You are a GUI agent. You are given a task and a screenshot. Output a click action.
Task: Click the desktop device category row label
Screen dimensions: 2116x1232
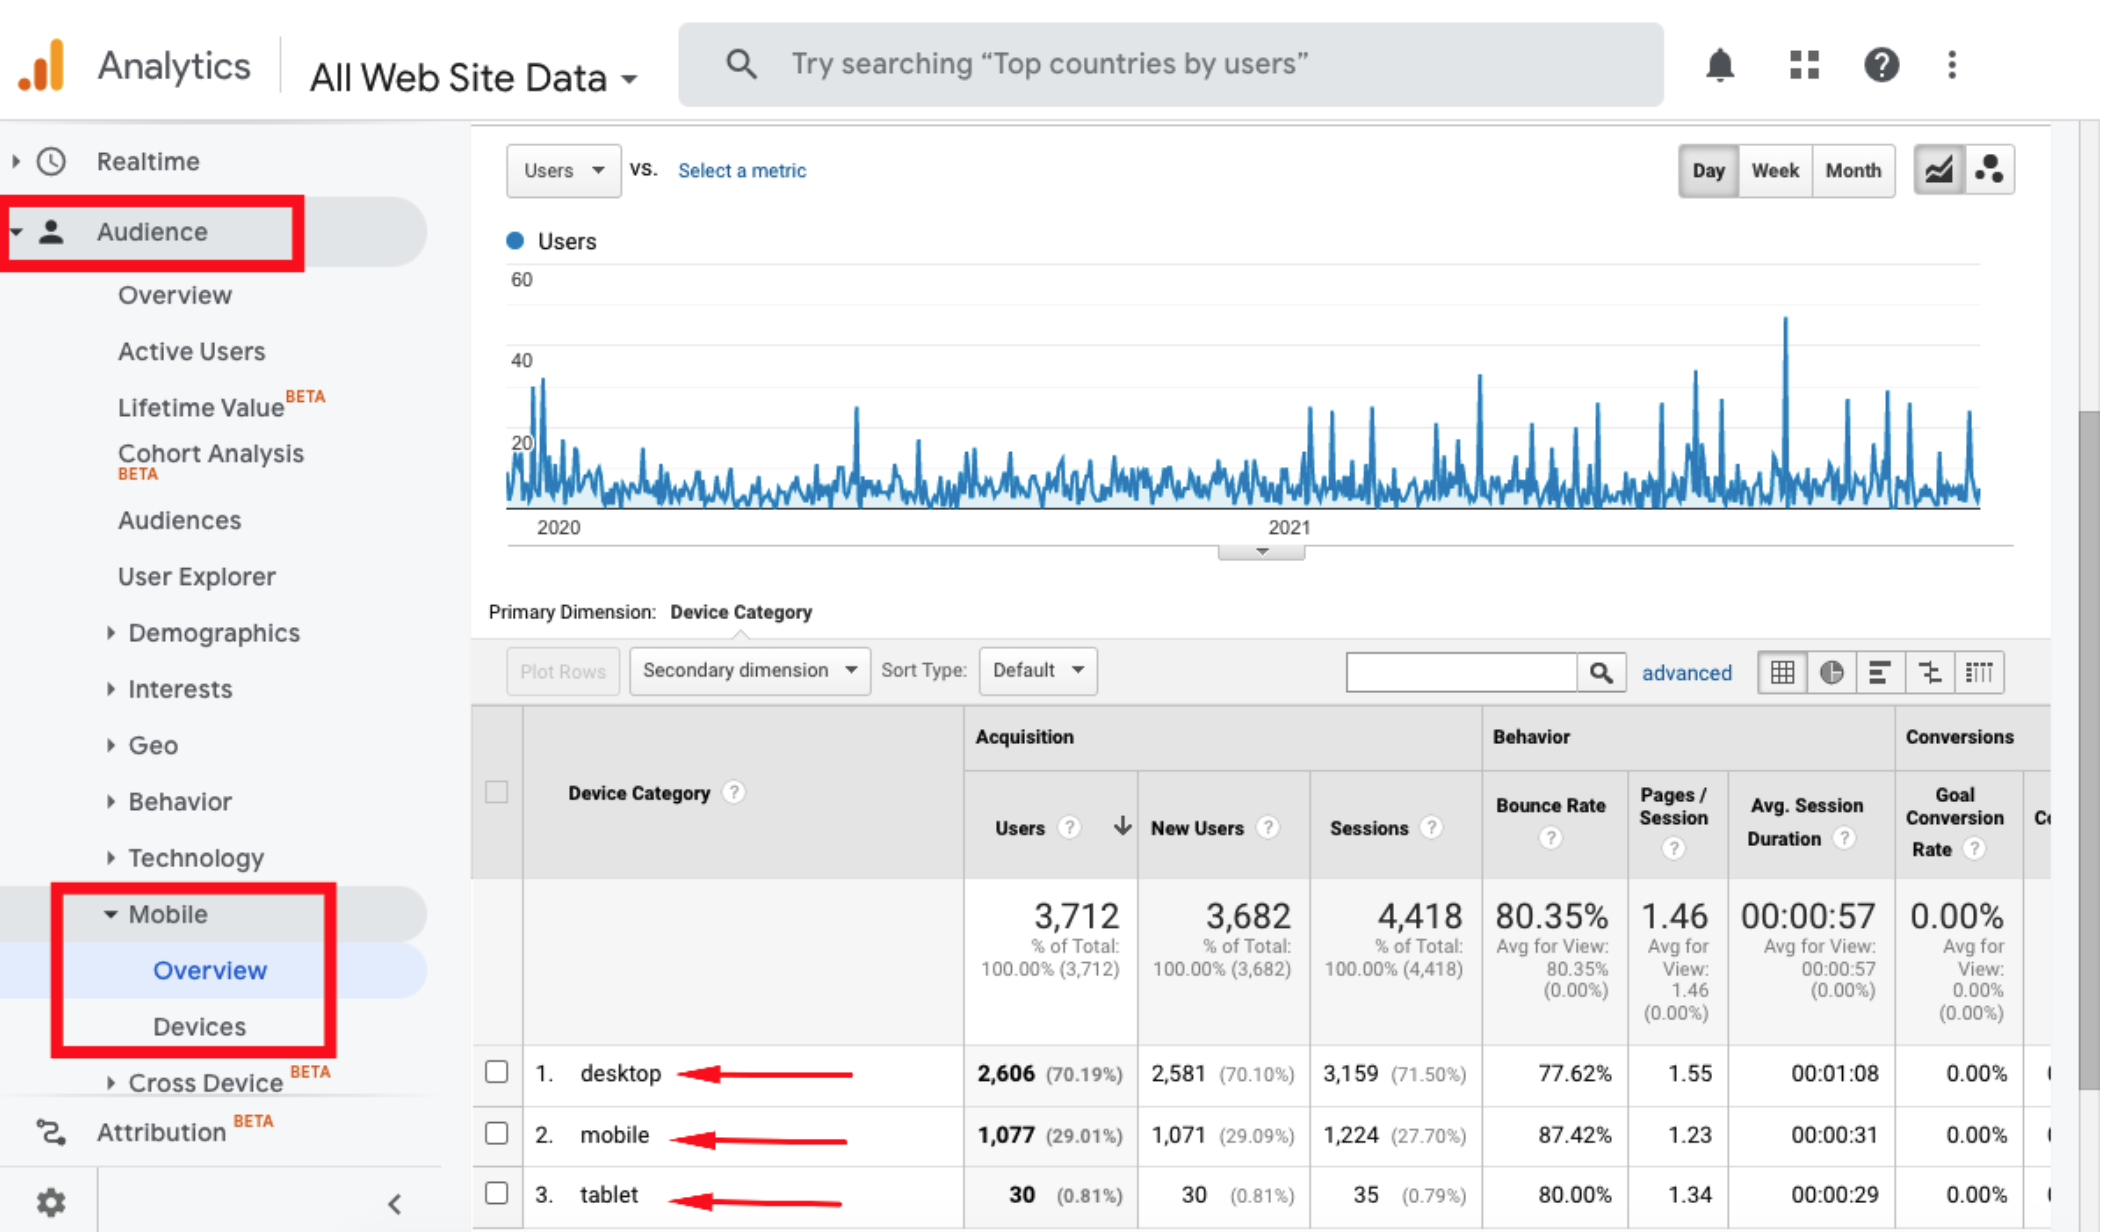pyautogui.click(x=620, y=1073)
